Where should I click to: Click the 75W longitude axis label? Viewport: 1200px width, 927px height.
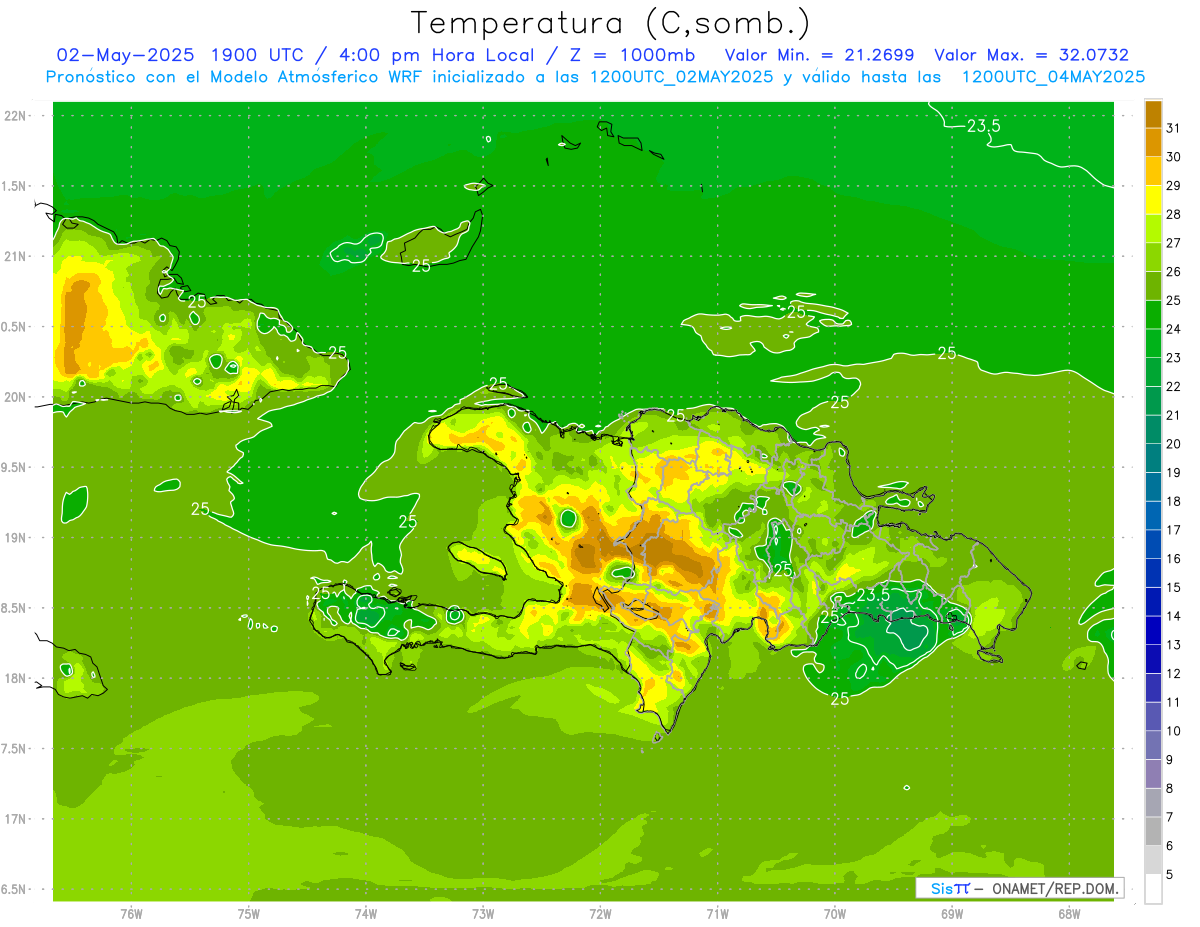(249, 914)
